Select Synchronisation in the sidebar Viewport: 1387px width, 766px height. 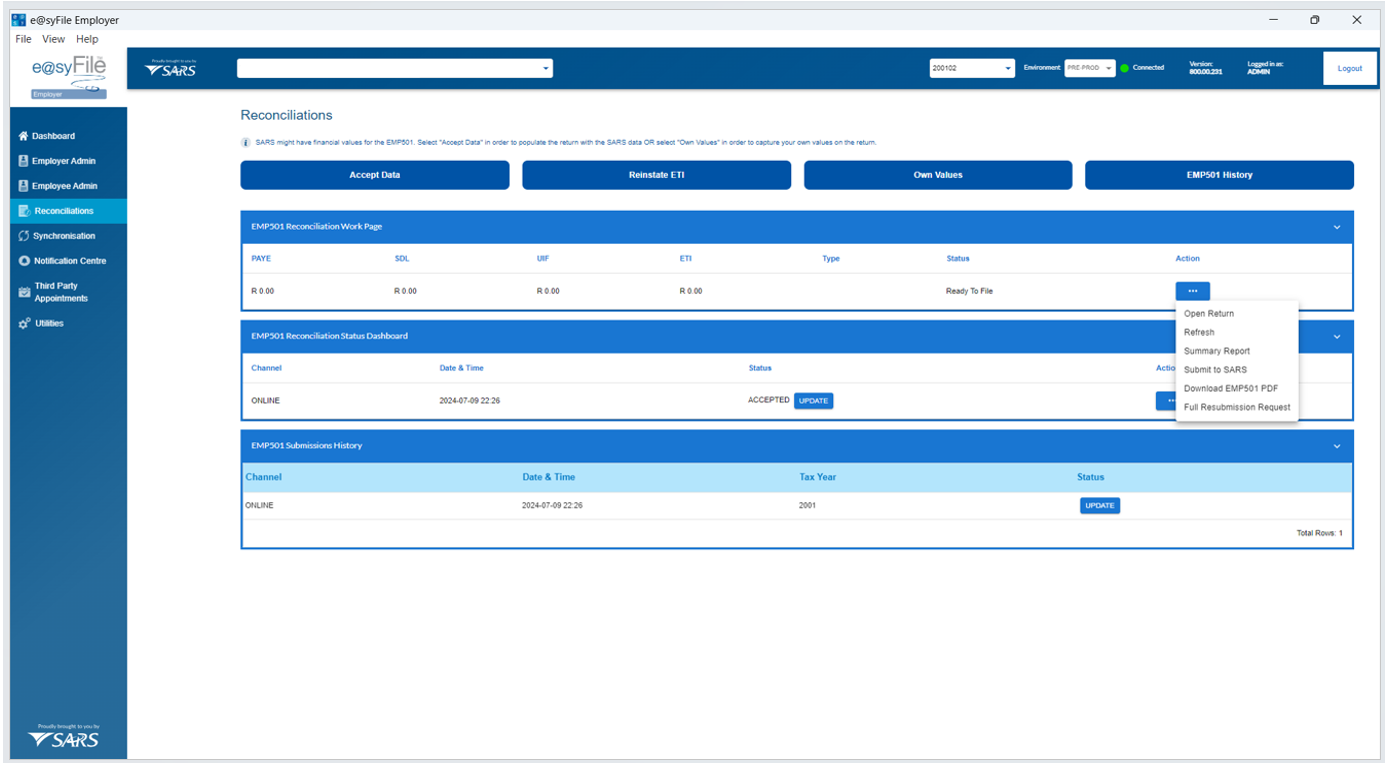coord(64,236)
